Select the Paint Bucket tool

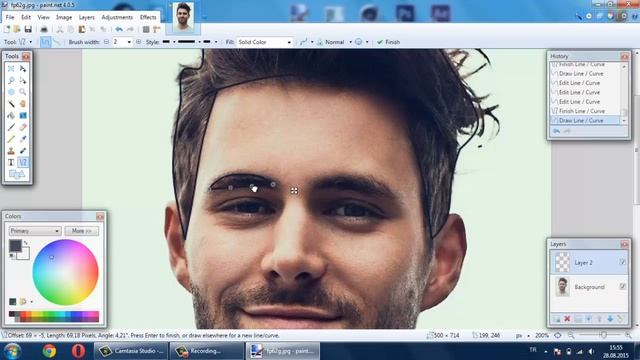11,116
